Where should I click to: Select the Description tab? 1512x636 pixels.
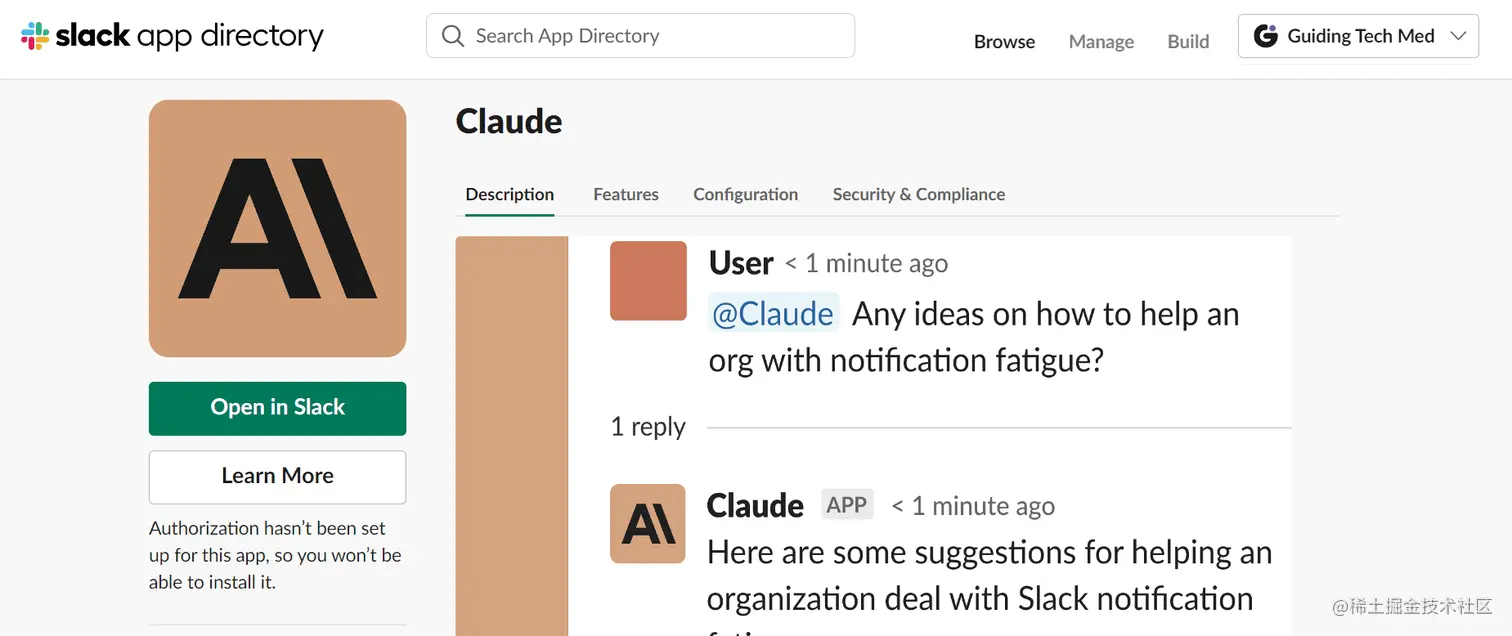click(x=510, y=194)
